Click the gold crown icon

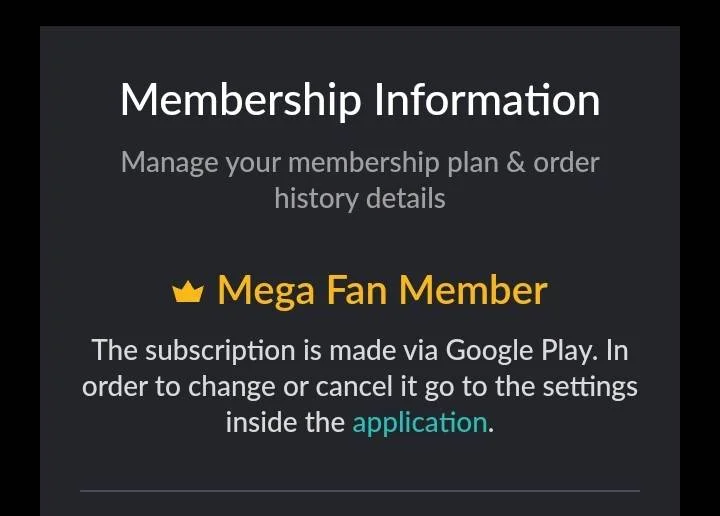(x=188, y=292)
